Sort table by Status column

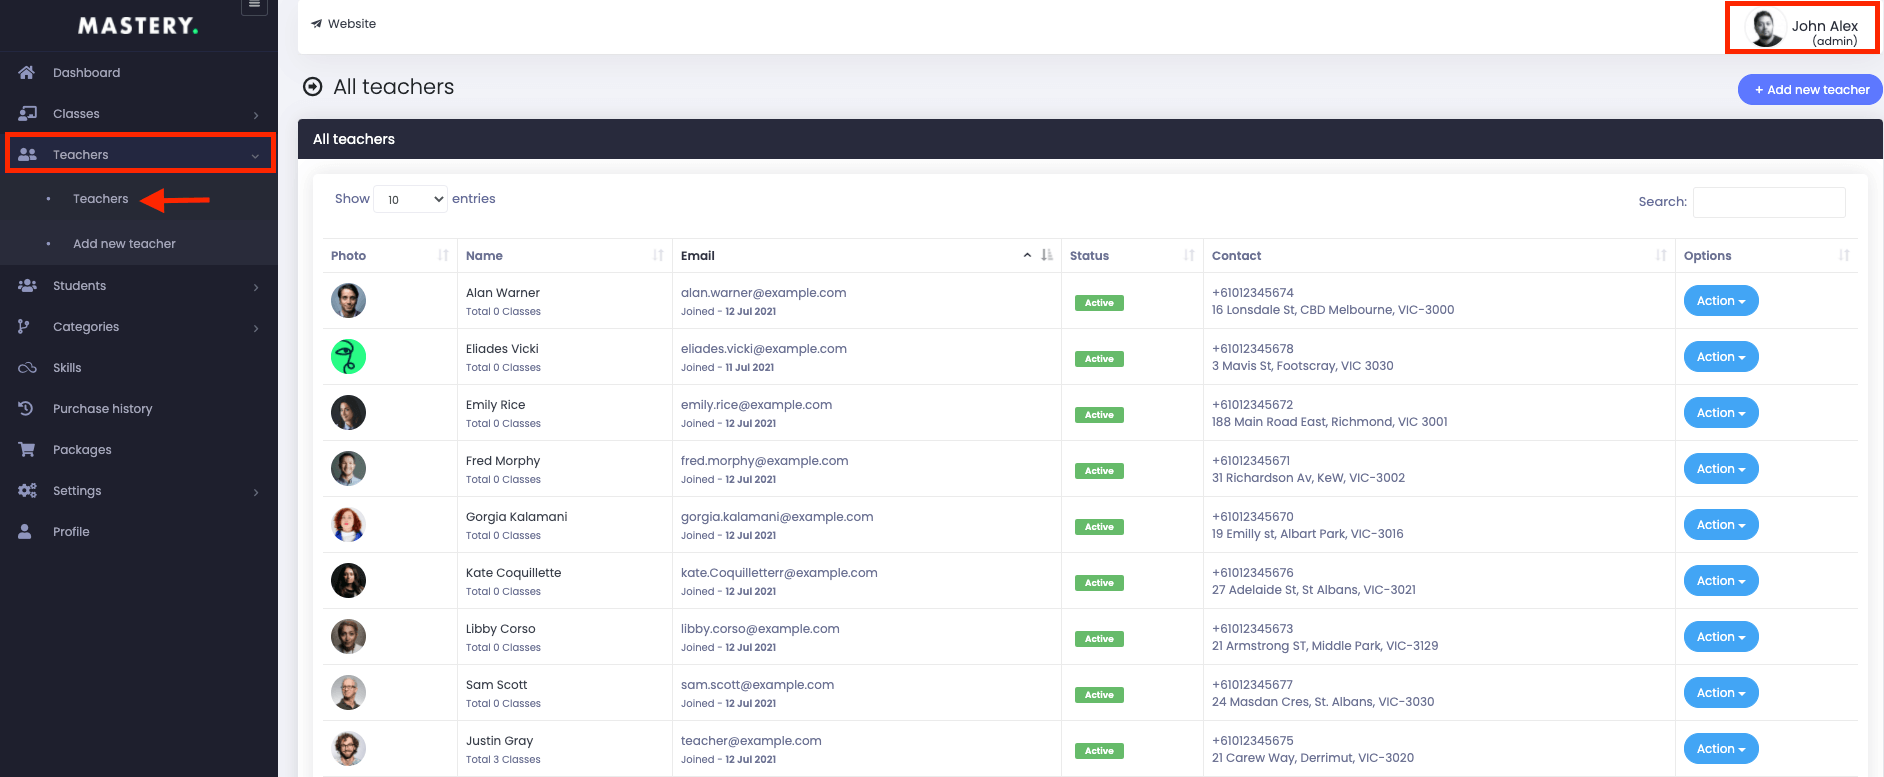point(1189,256)
